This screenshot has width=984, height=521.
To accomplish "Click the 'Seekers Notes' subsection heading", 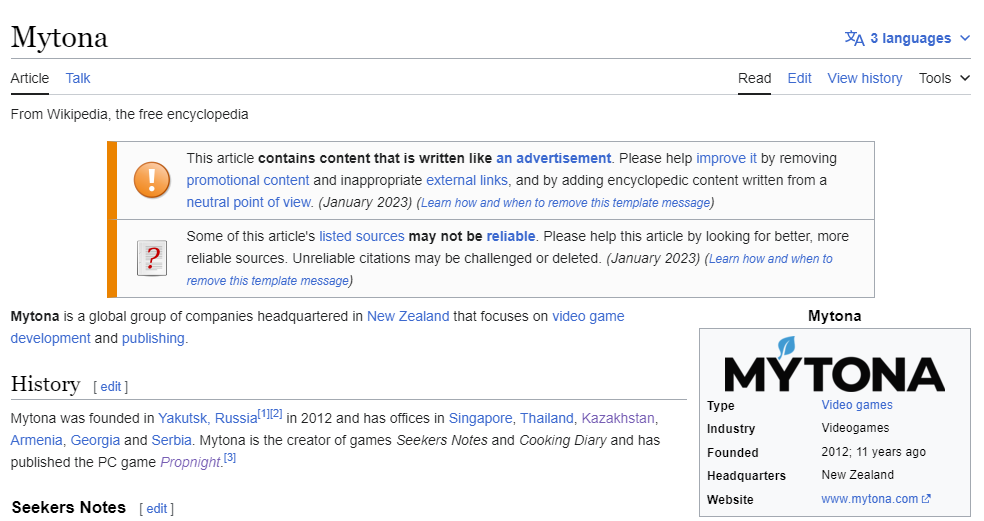I will [68, 507].
